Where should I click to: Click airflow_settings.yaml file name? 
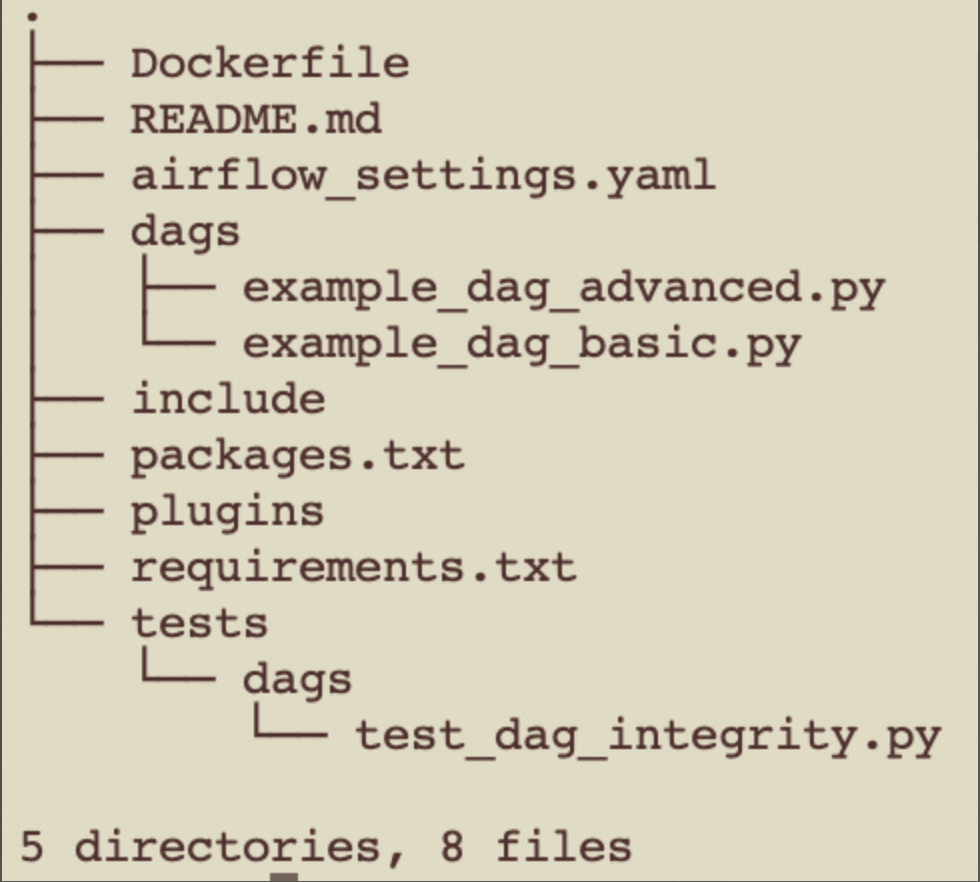(x=423, y=176)
